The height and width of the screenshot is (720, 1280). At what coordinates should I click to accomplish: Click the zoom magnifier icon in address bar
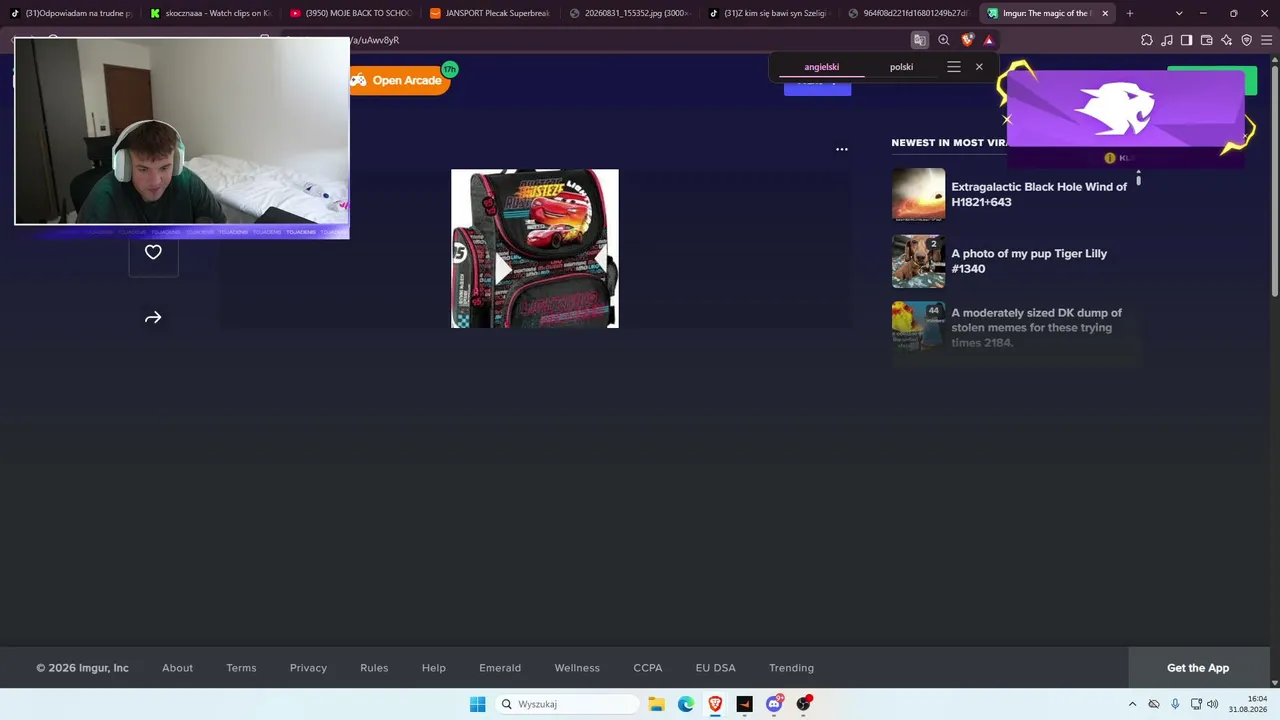[x=944, y=40]
